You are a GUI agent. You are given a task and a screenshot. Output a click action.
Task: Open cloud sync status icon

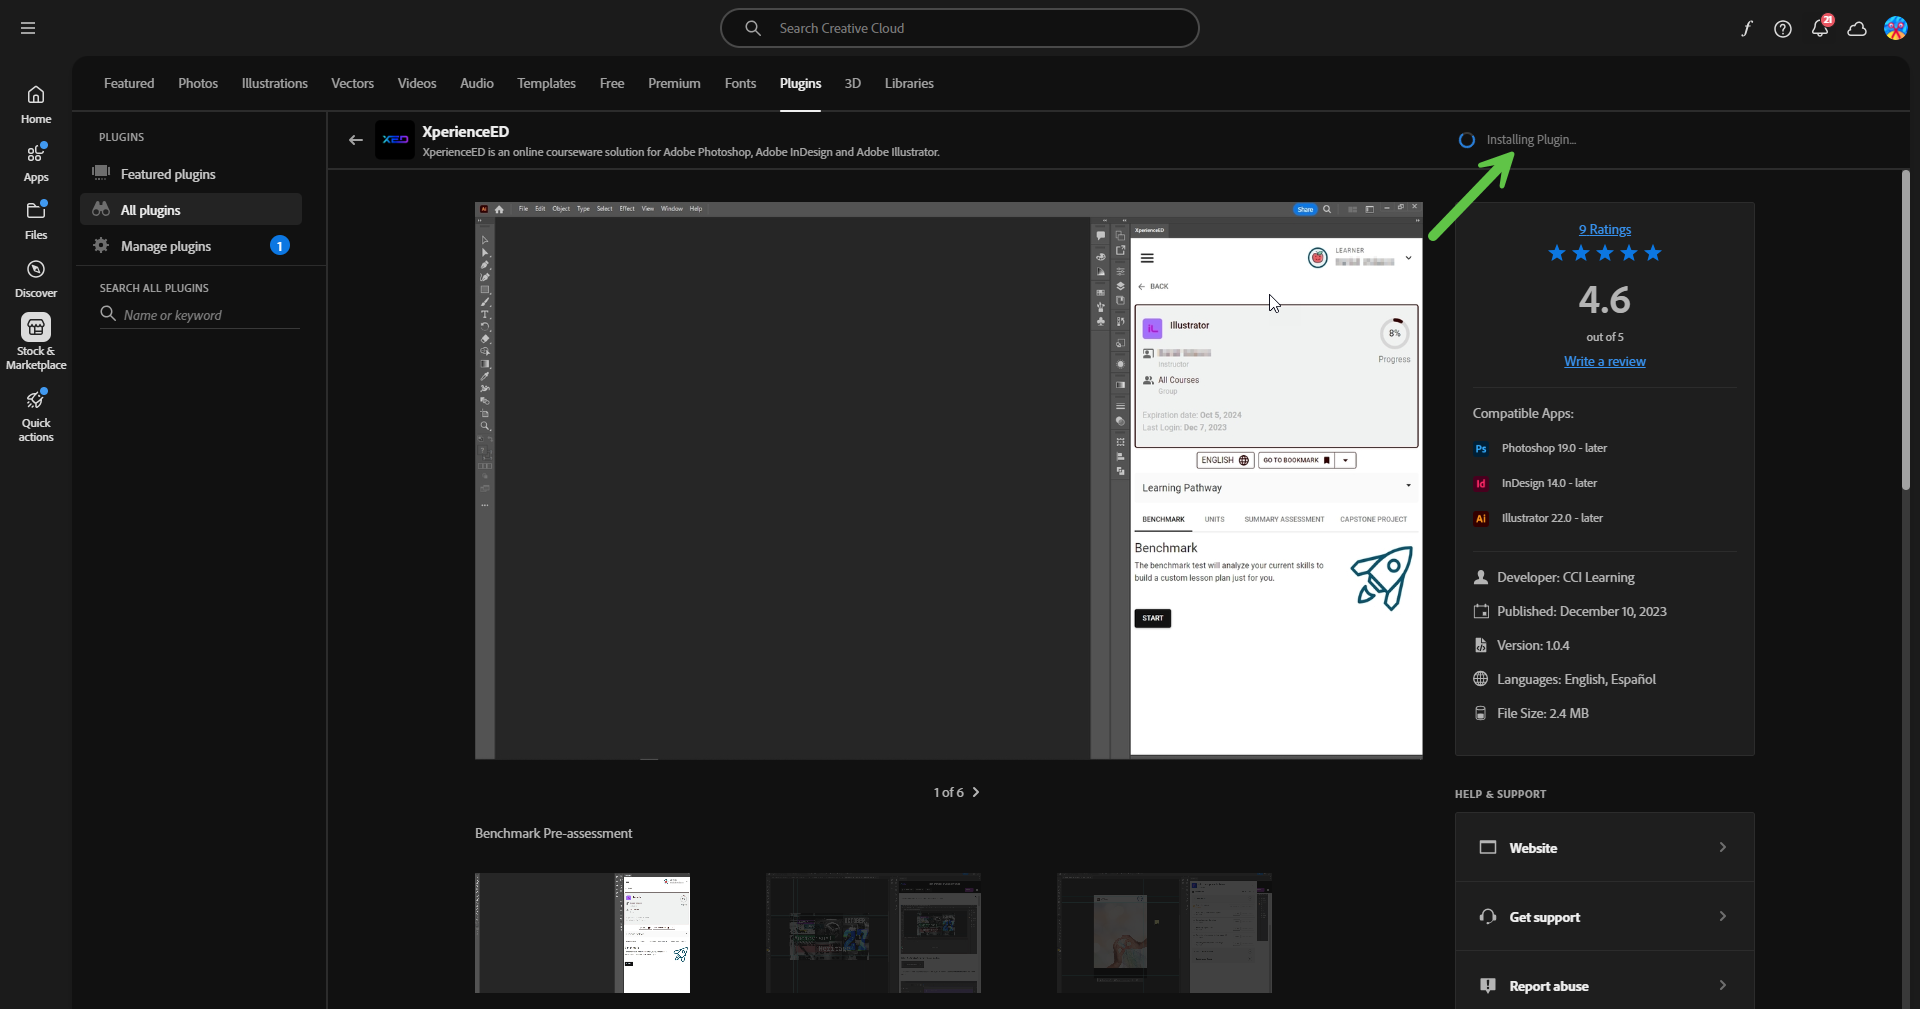(x=1857, y=28)
